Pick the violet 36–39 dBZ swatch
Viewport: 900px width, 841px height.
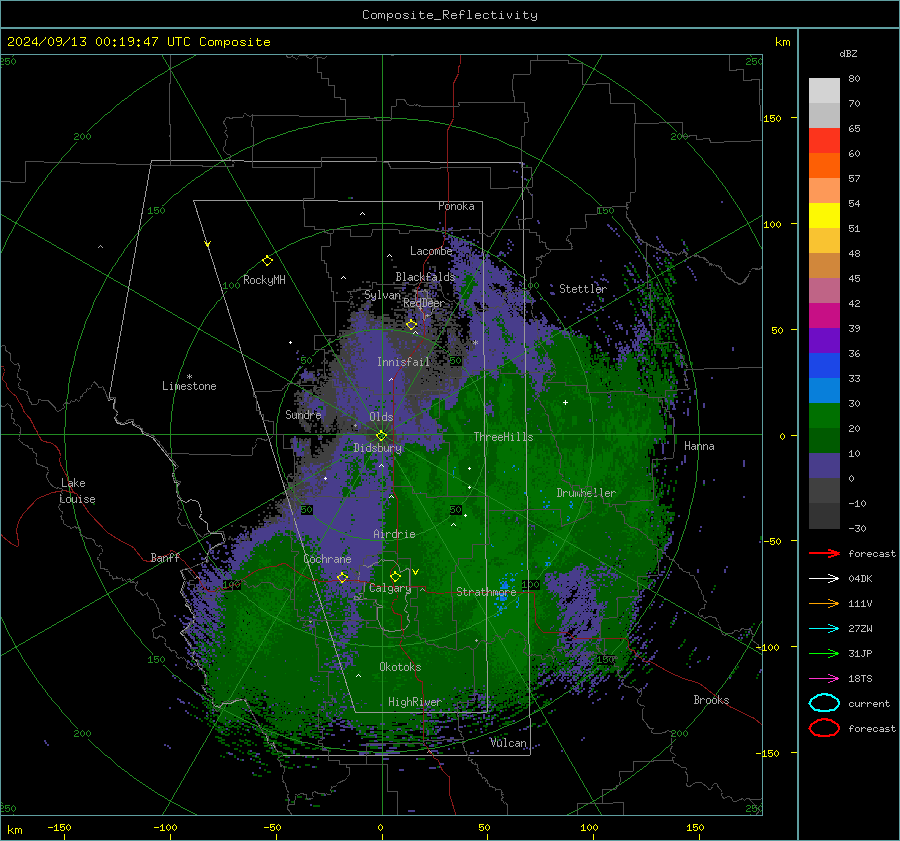pos(824,341)
